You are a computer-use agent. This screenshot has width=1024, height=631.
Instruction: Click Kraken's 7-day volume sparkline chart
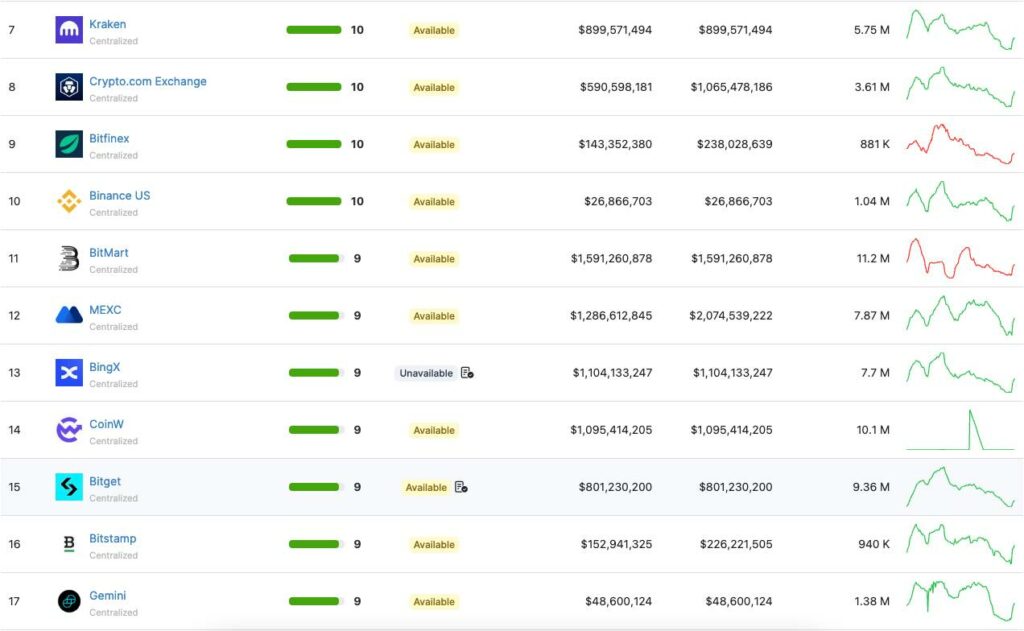961,30
